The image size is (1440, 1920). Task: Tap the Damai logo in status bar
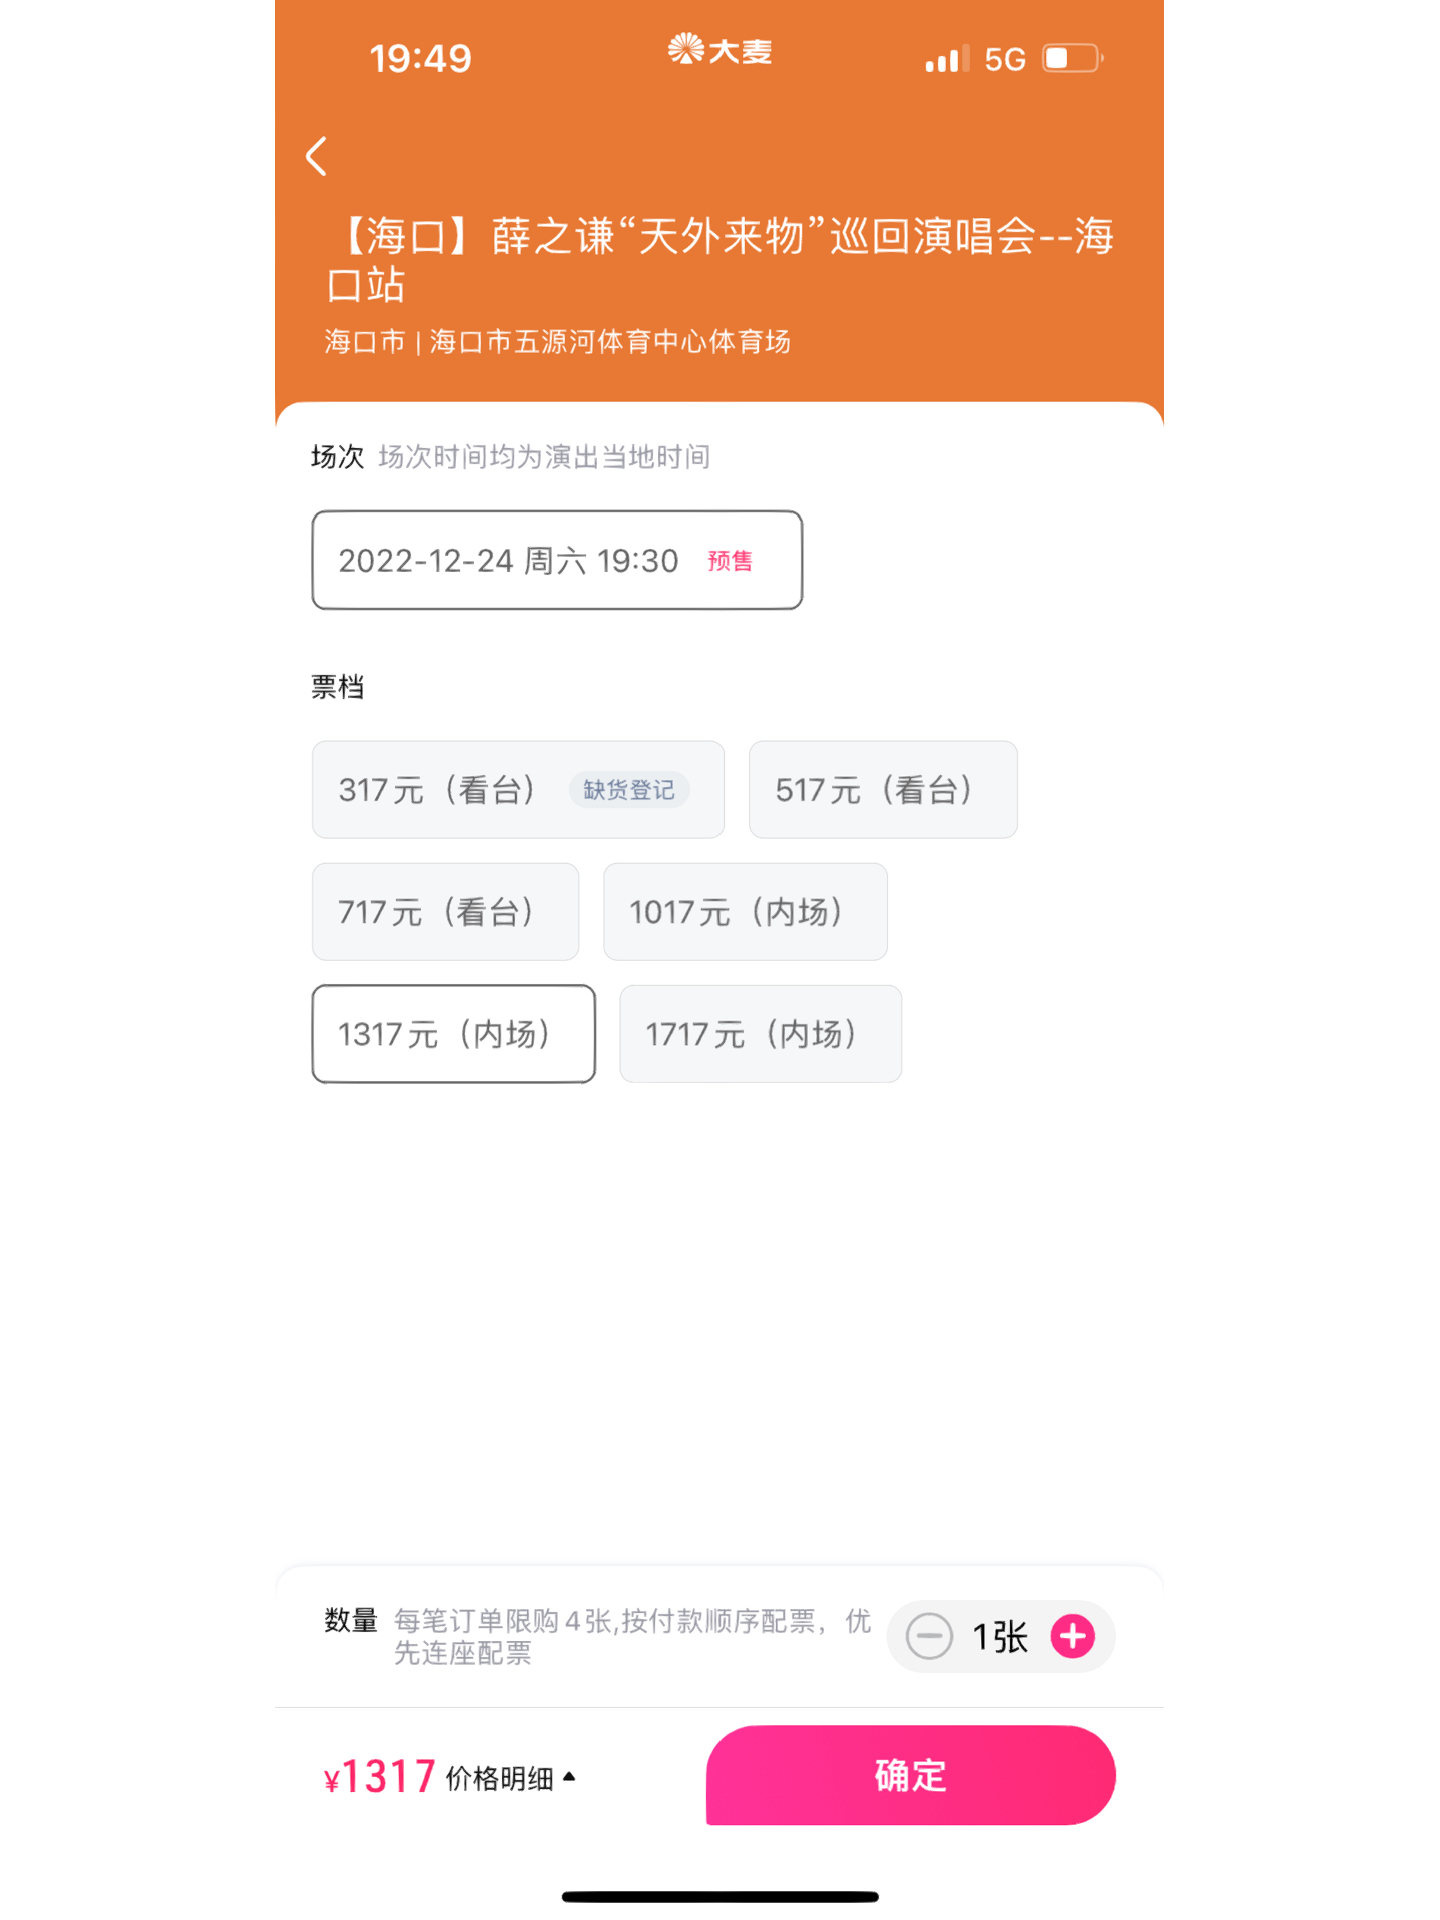[720, 50]
